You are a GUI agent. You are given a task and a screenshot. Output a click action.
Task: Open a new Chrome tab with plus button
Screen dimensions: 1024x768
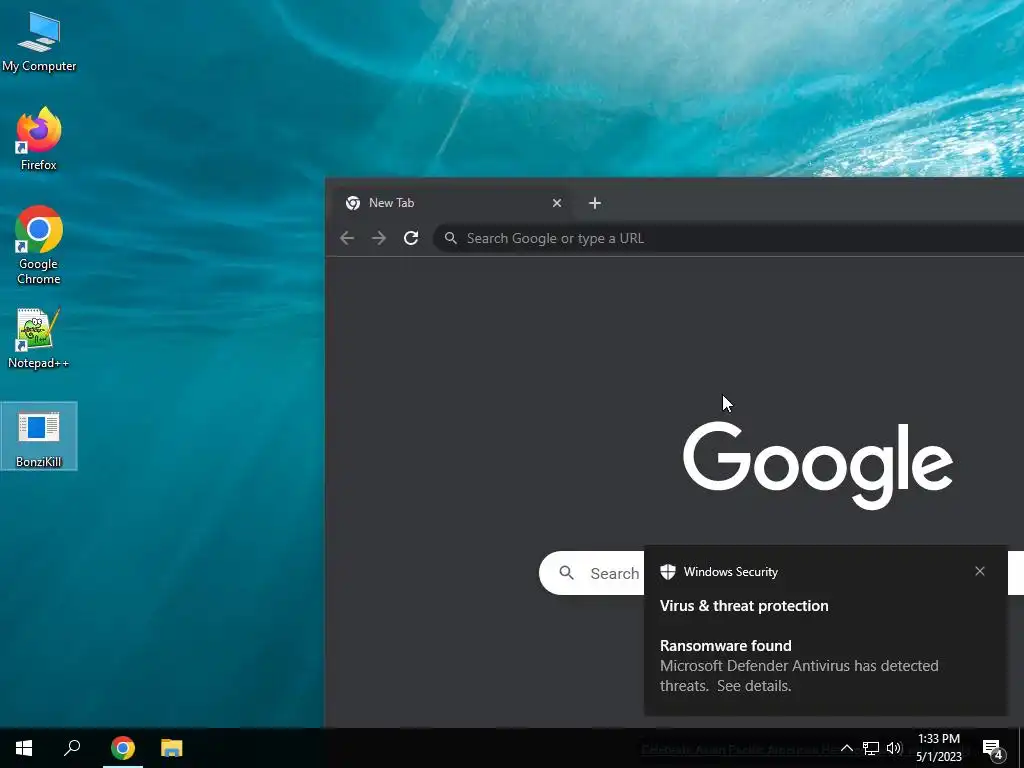(594, 203)
